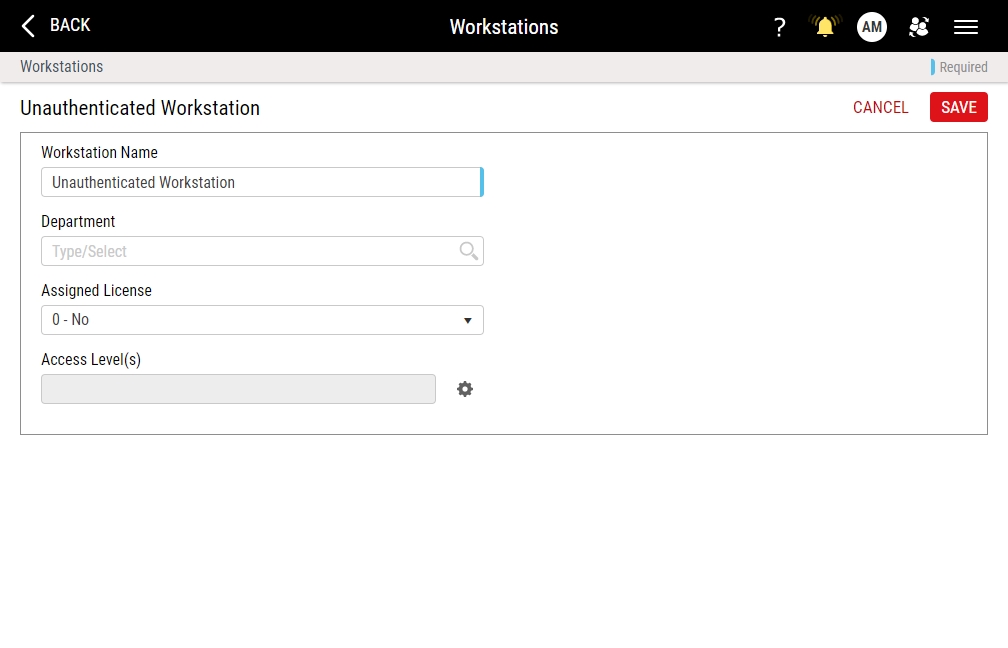Click the Required legend text

coord(963,67)
